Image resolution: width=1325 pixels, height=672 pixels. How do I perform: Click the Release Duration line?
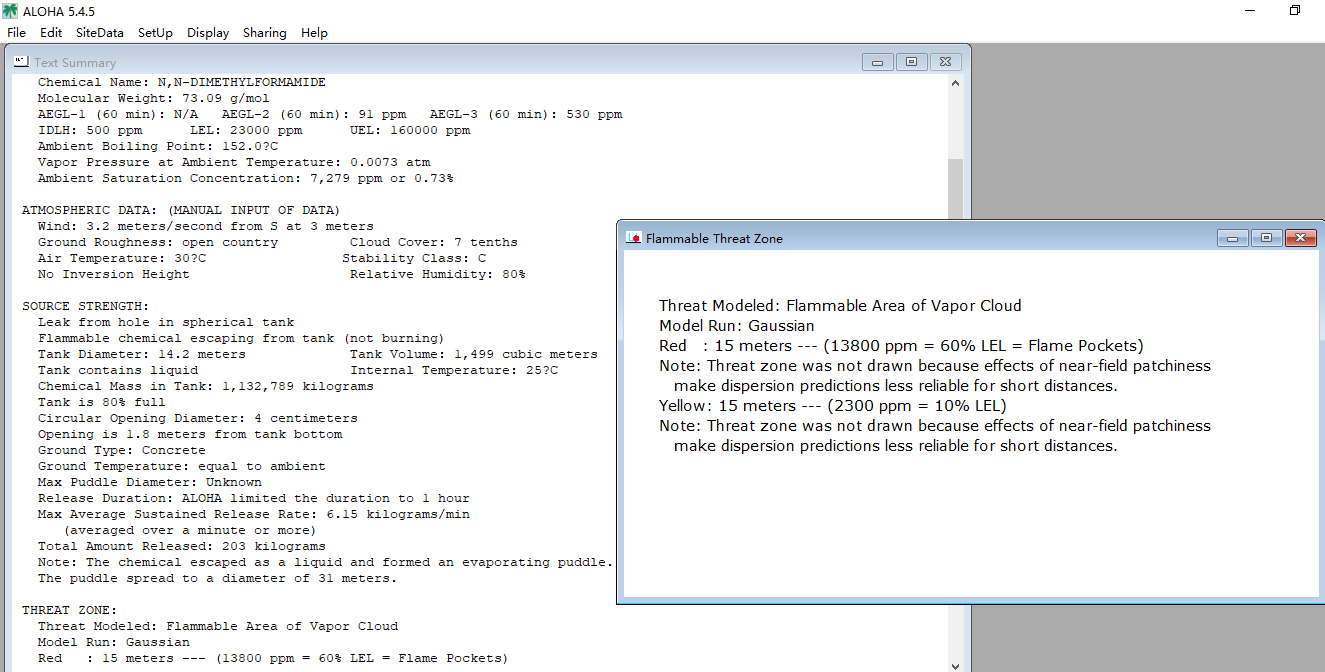coord(254,498)
